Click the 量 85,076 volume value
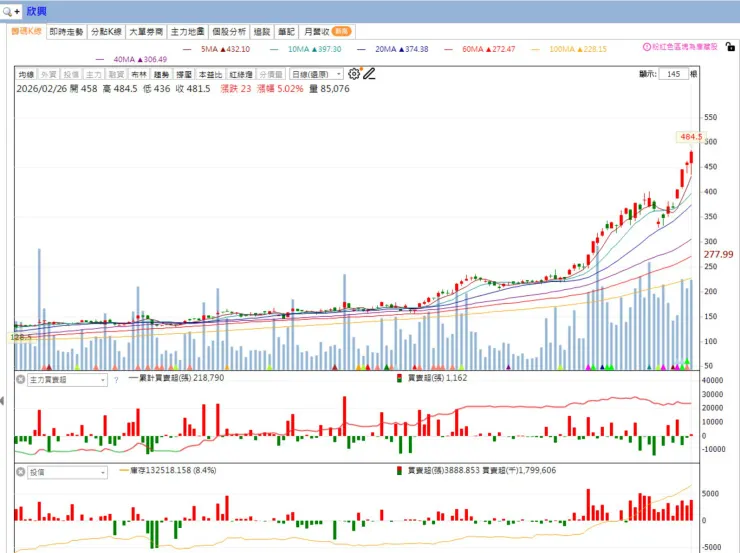This screenshot has height=553, width=740. (x=329, y=89)
